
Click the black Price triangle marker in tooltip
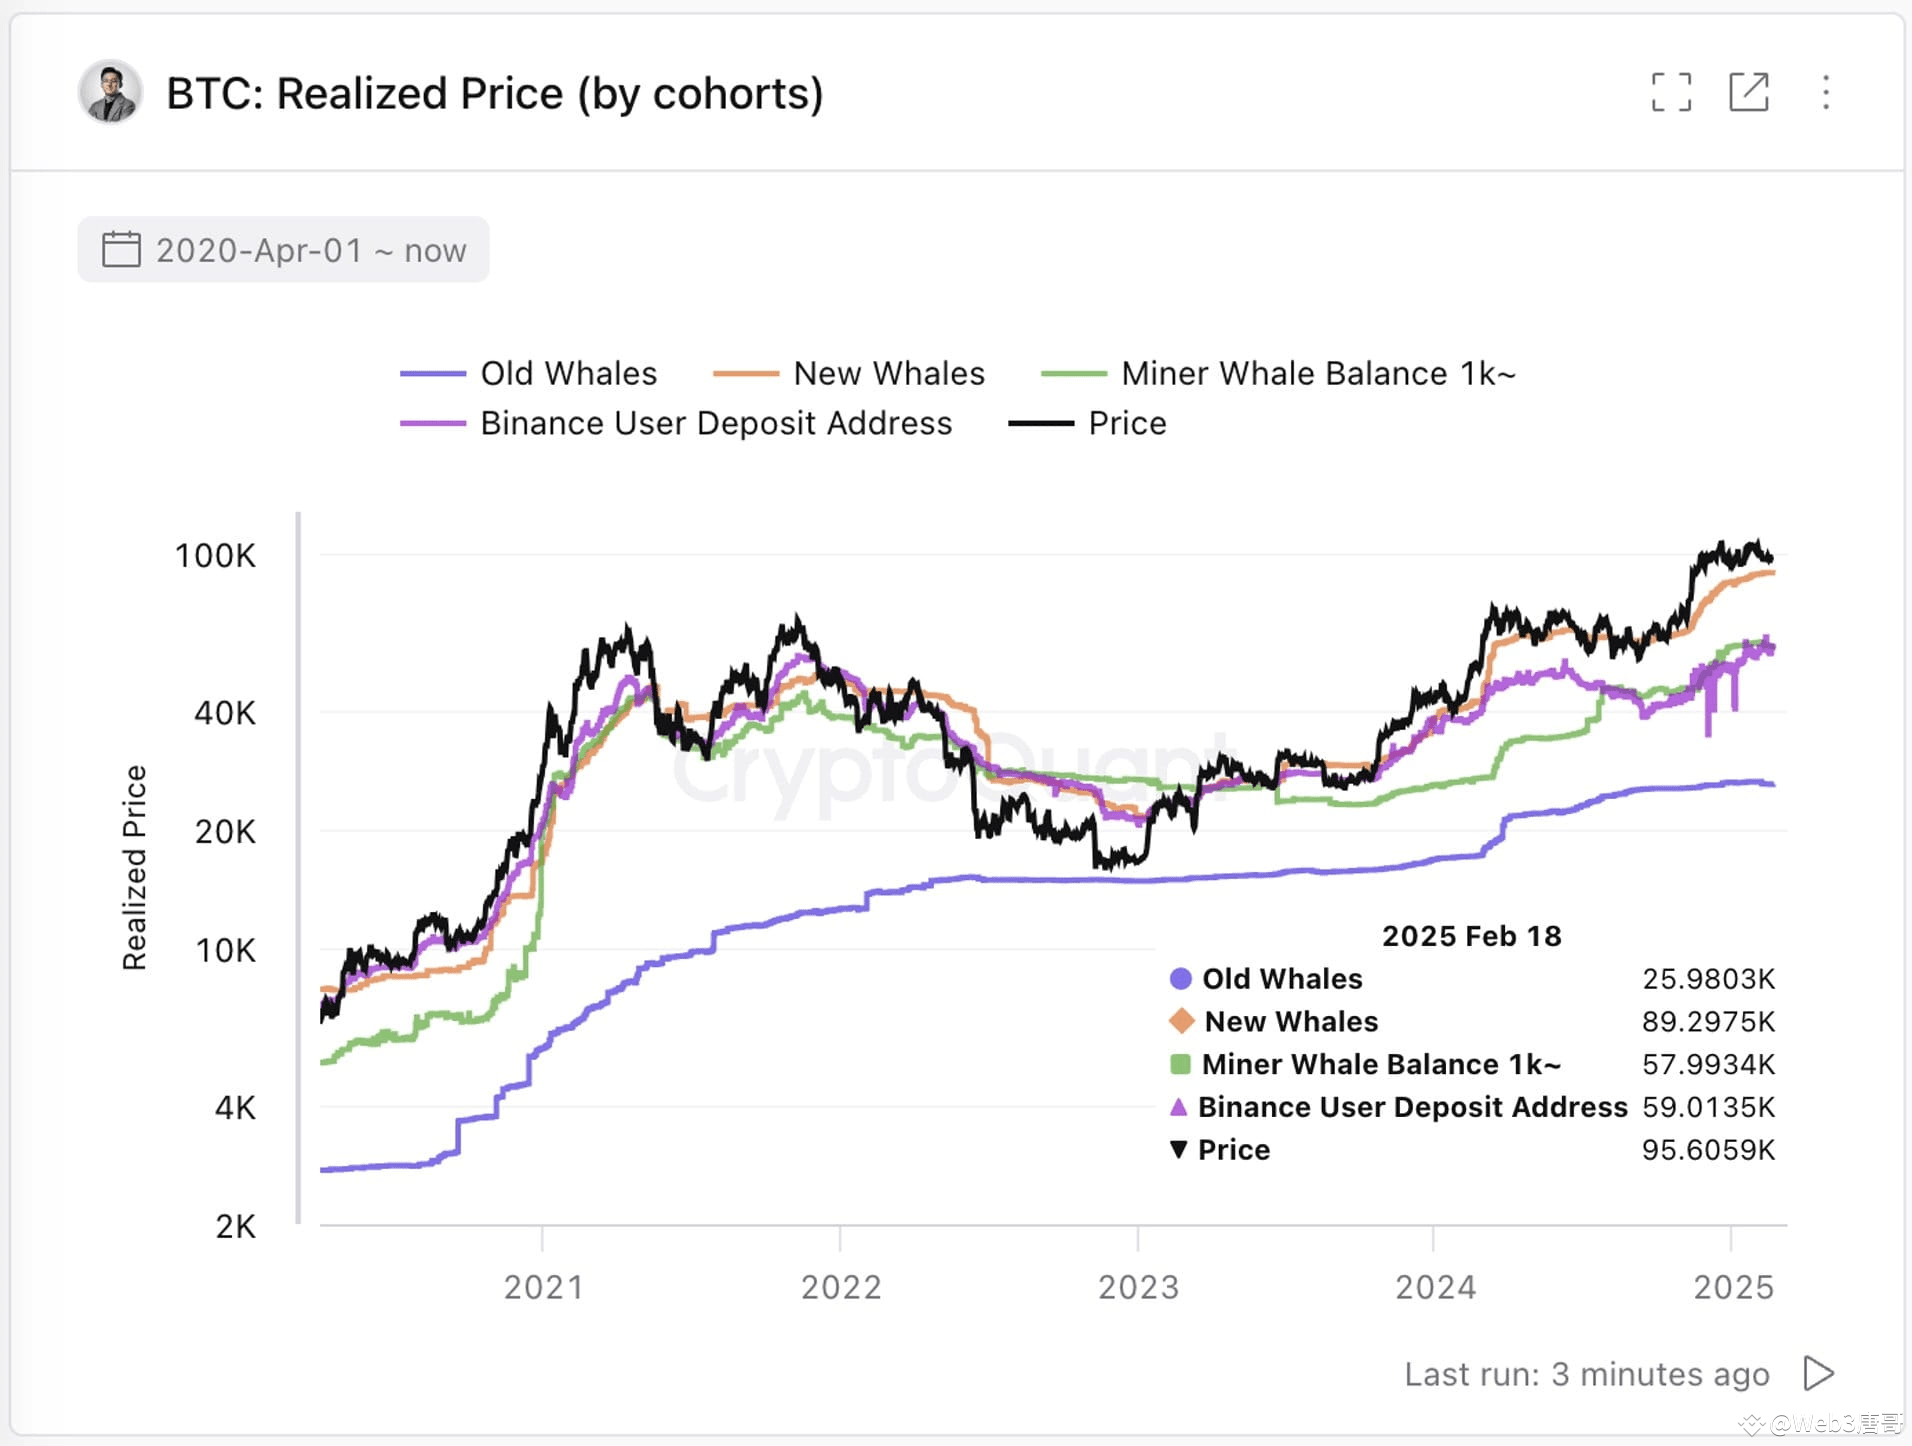pyautogui.click(x=1179, y=1149)
